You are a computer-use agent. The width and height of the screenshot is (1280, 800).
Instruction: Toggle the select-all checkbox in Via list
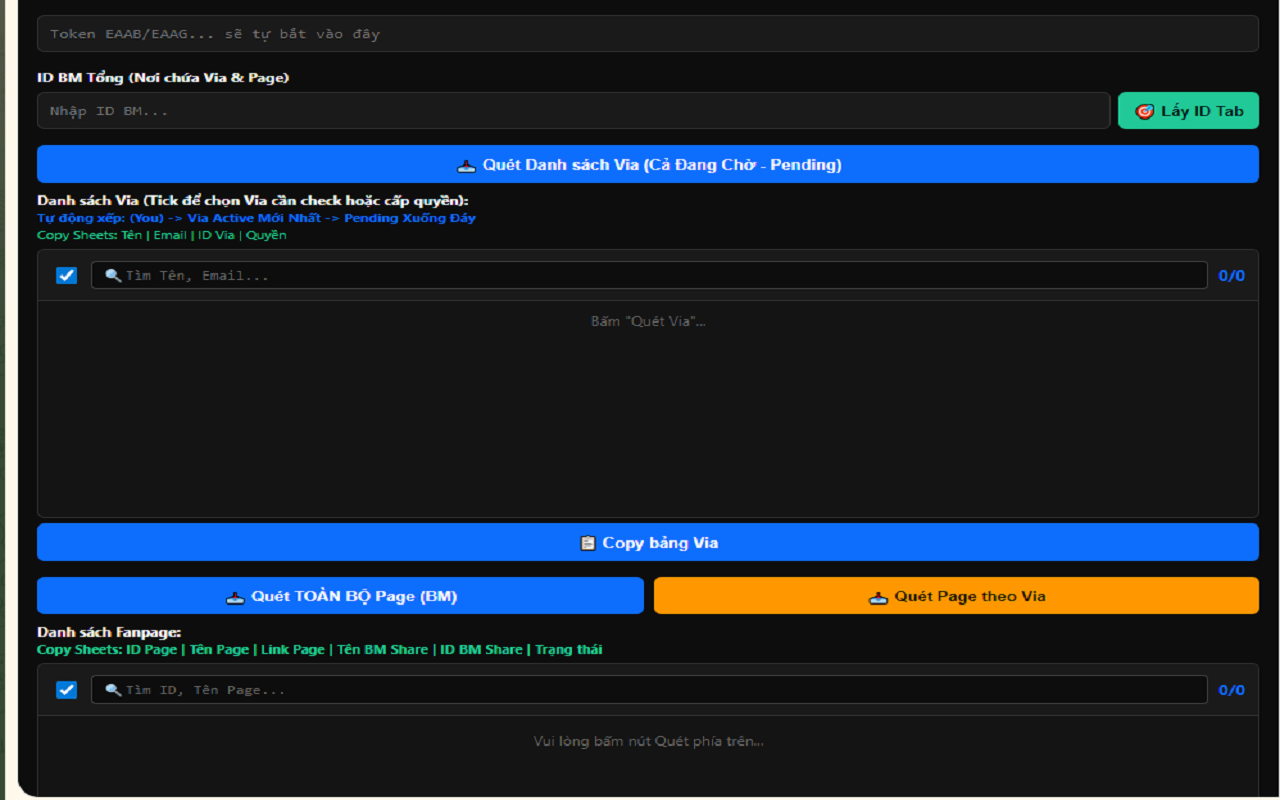click(x=66, y=275)
